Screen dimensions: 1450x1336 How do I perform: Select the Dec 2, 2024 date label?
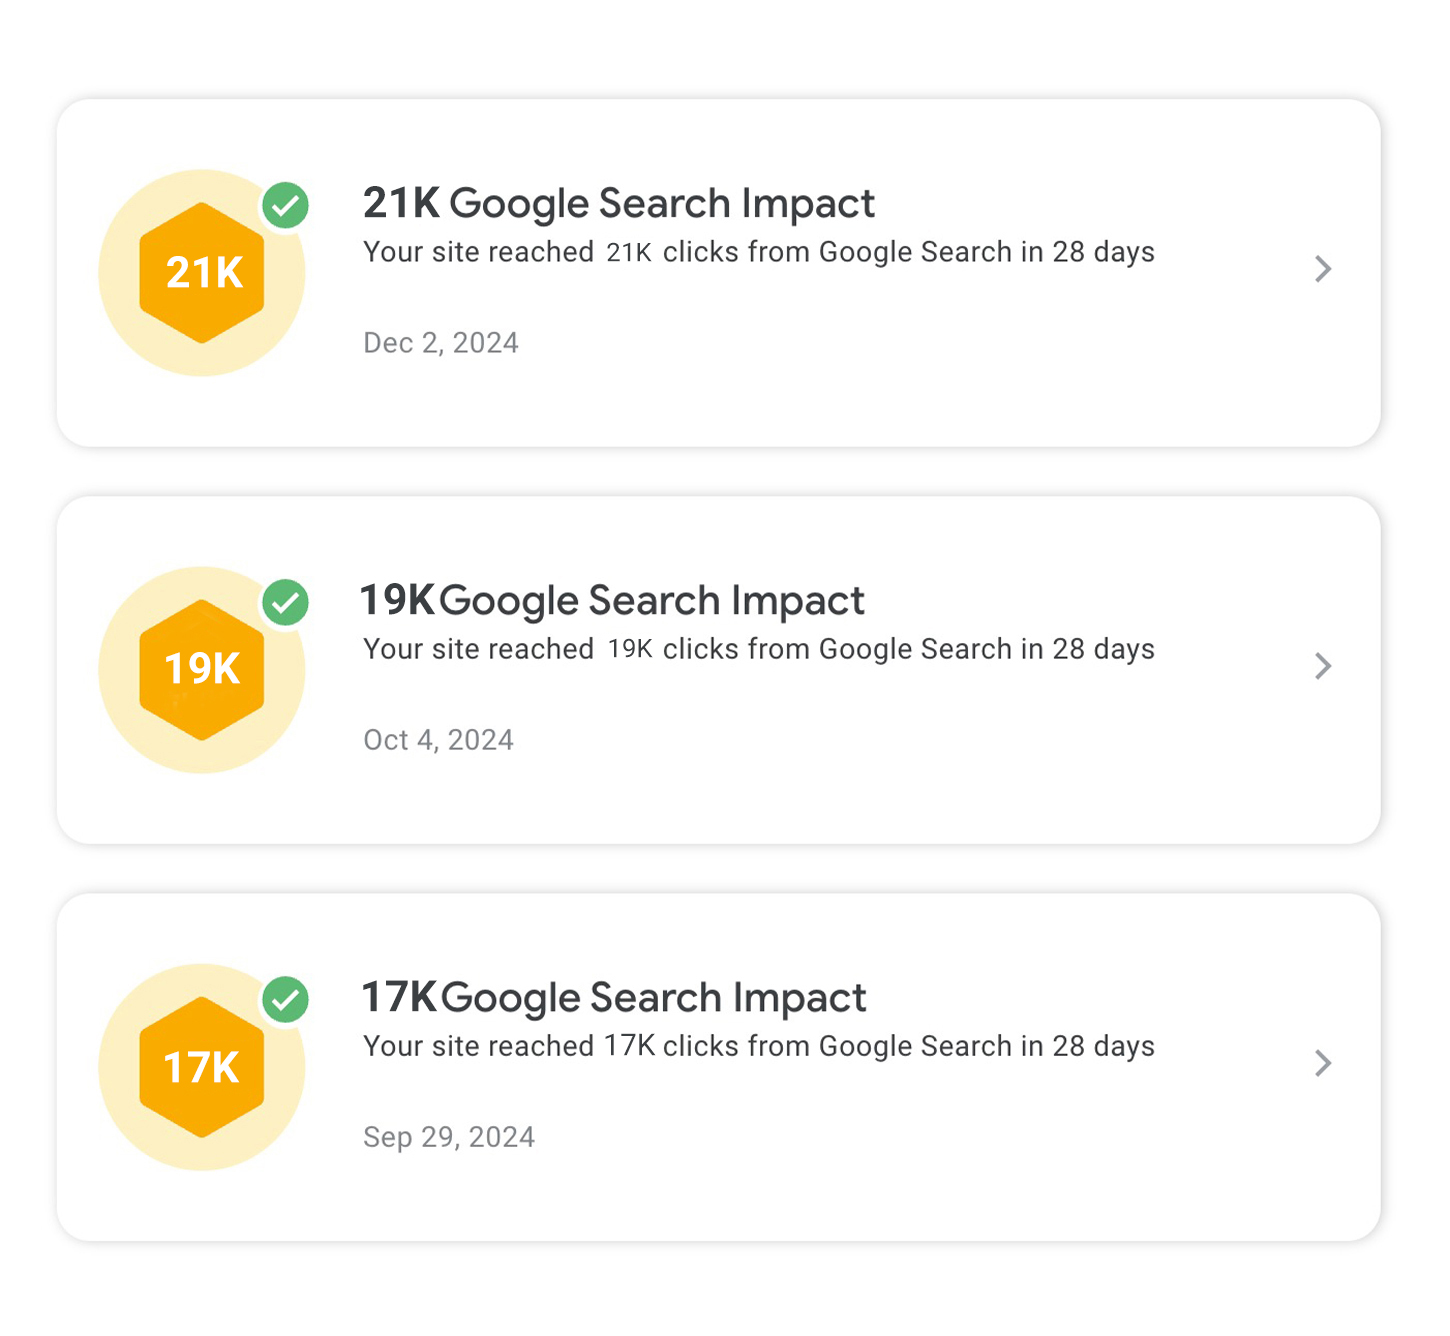click(x=441, y=343)
